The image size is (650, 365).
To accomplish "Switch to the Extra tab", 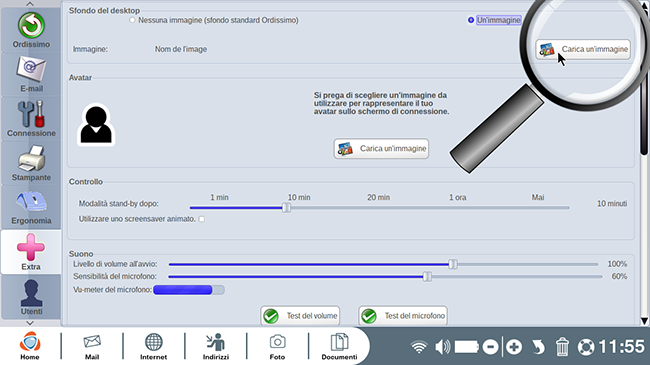I will pyautogui.click(x=31, y=252).
